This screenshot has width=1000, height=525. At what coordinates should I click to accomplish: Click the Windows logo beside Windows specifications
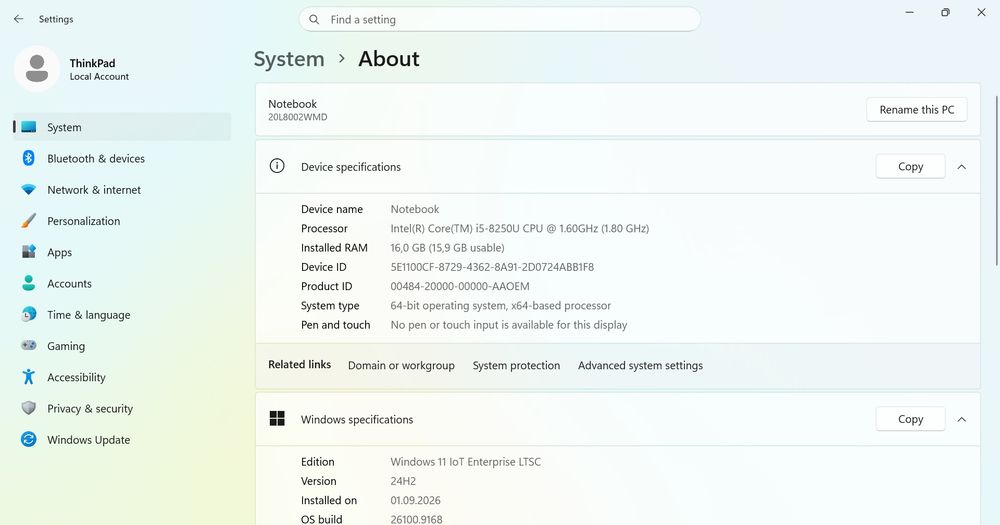277,418
